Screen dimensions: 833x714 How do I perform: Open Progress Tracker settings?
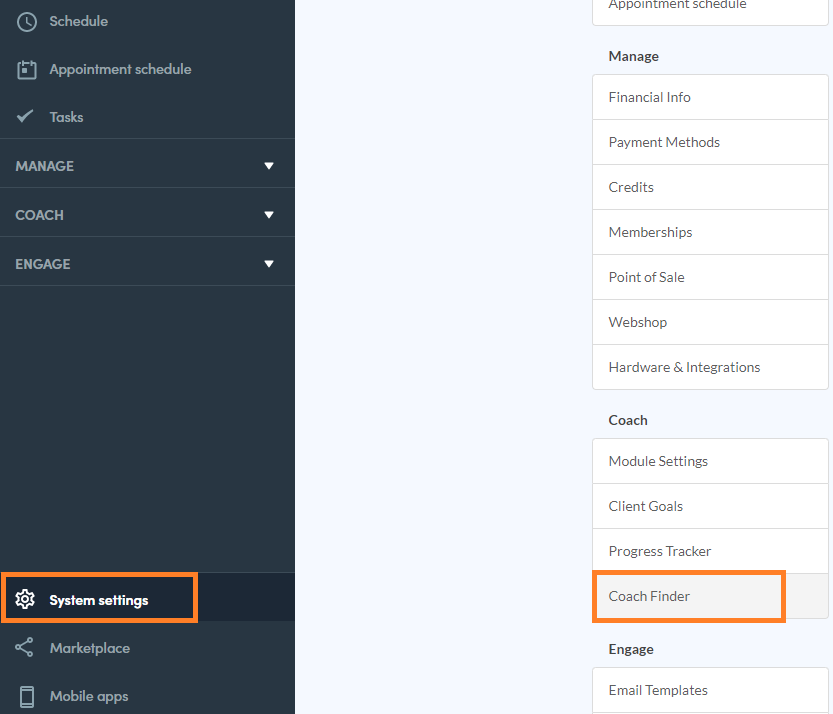pos(710,551)
